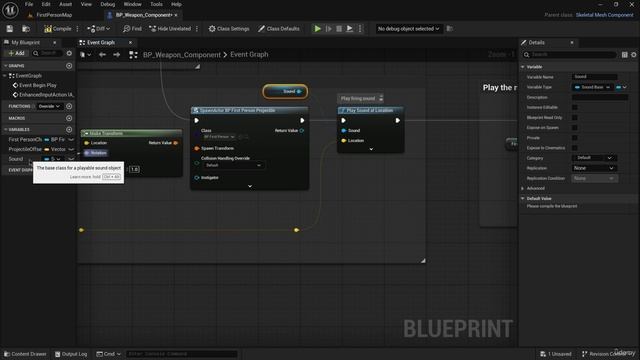Image resolution: width=640 pixels, height=360 pixels.
Task: Expand SpawnActor node advanced pins
Action: 250,187
